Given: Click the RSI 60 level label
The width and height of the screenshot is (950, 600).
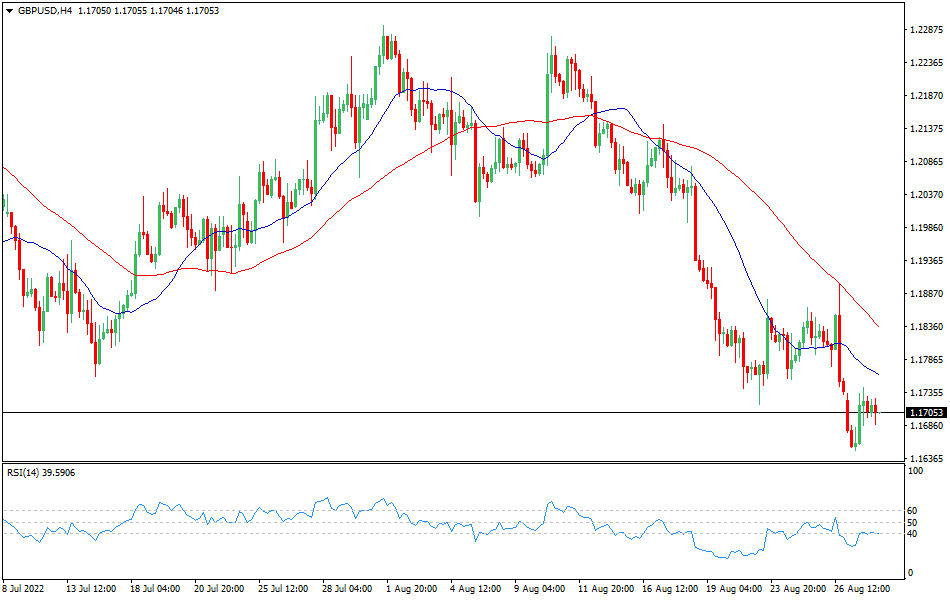Looking at the screenshot, I should (911, 511).
